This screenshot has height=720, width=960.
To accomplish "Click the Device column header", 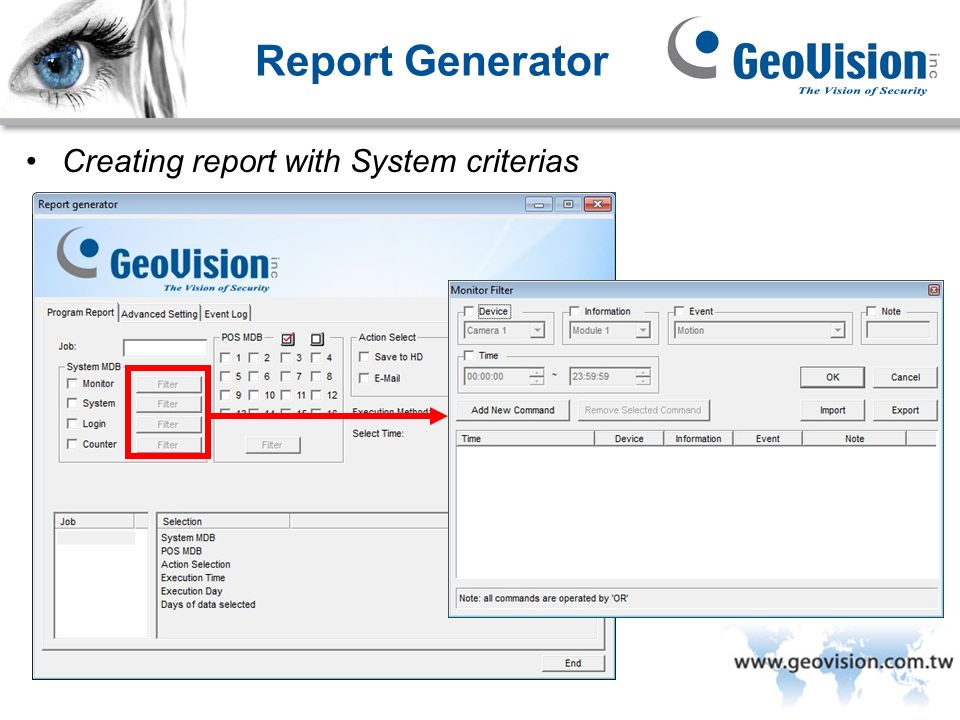I will 629,438.
